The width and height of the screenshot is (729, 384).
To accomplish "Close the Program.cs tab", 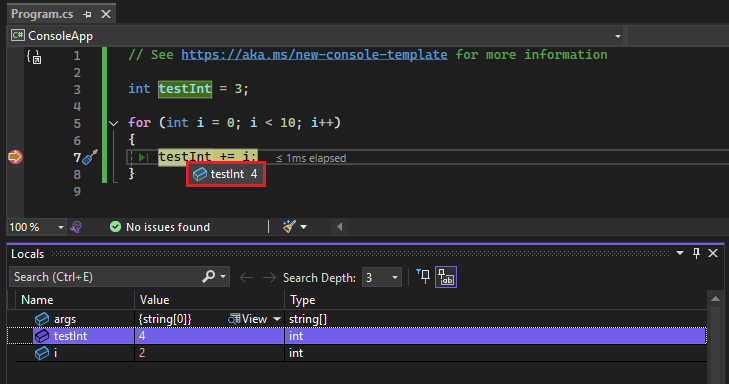I will click(x=106, y=14).
